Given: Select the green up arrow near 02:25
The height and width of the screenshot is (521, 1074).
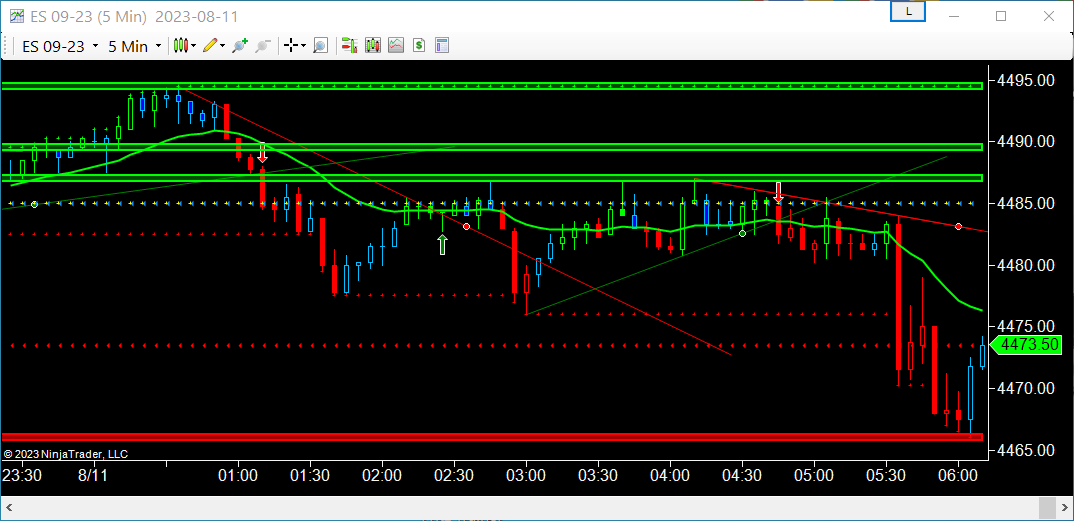Looking at the screenshot, I should [x=442, y=244].
